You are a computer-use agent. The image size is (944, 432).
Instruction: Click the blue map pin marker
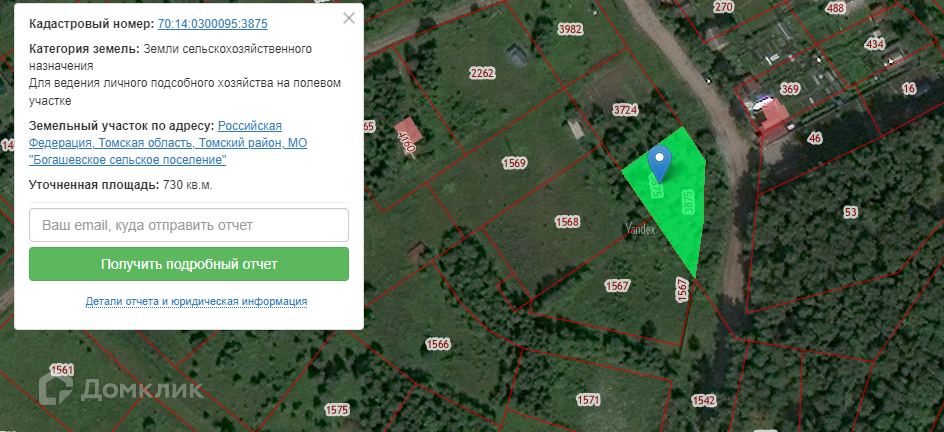[660, 164]
